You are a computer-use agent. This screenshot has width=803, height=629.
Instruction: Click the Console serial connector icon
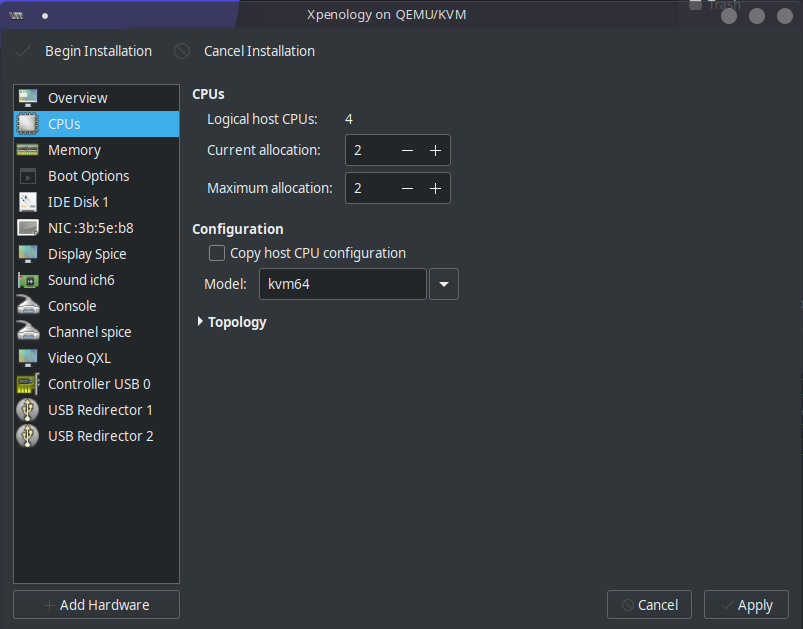tap(28, 306)
